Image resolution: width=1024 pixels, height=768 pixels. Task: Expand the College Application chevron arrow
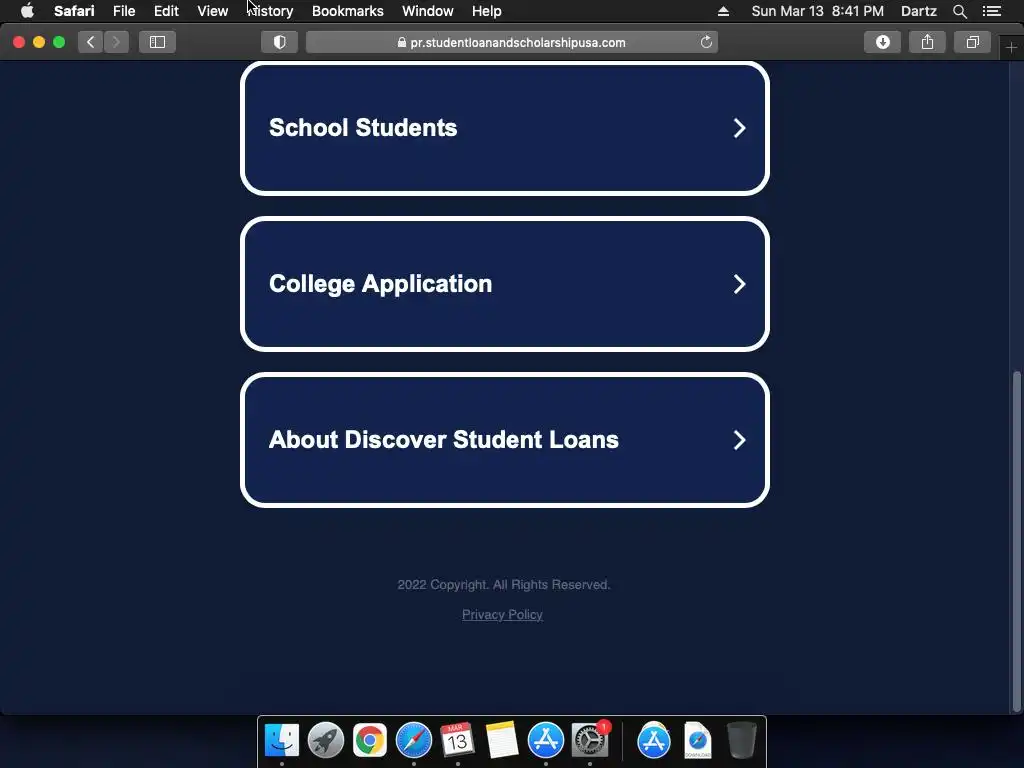coord(739,284)
